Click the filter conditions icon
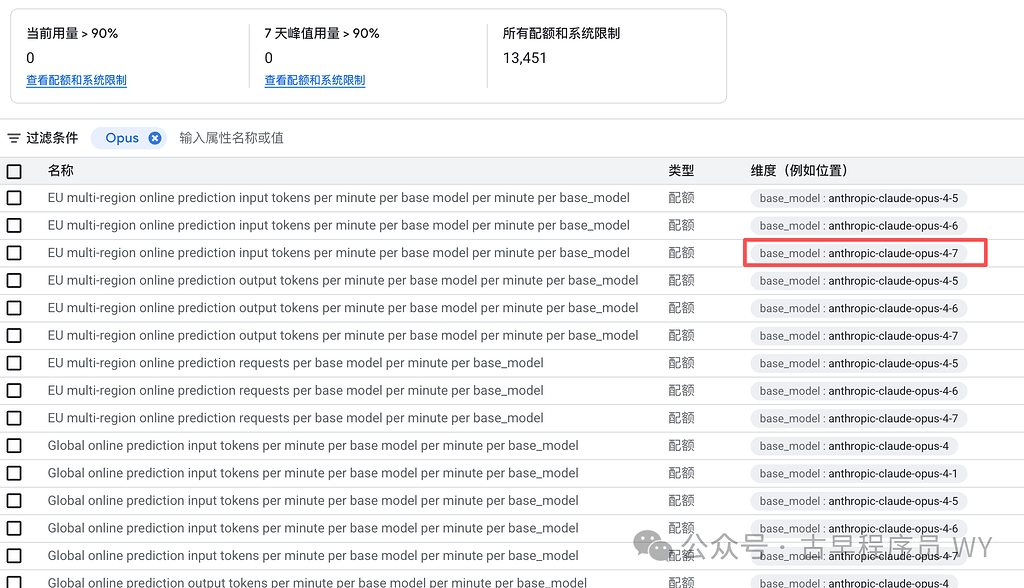 14,138
